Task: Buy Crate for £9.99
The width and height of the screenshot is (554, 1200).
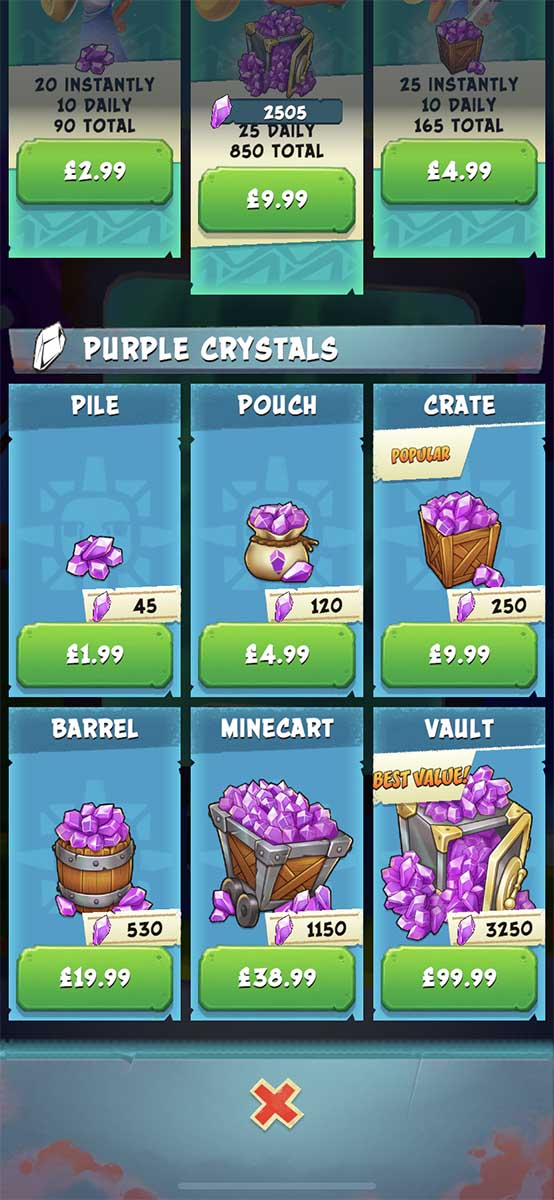Action: (459, 655)
